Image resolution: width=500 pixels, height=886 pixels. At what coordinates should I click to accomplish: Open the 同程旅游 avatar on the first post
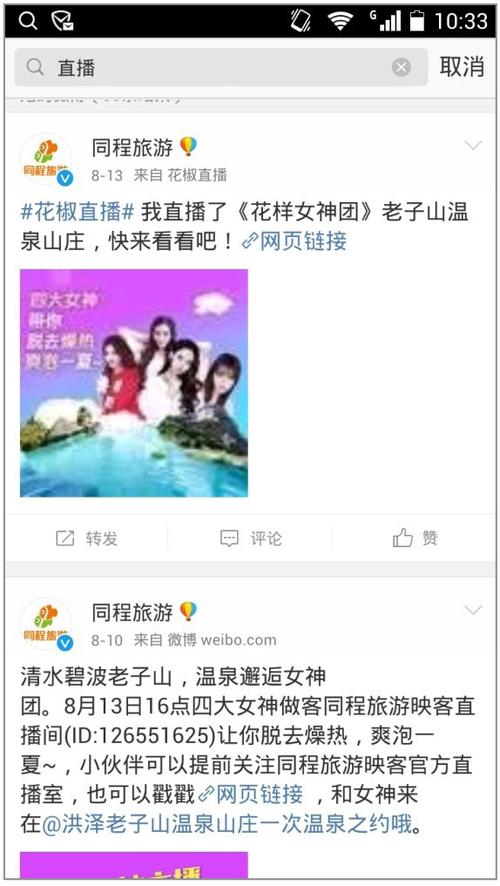point(46,160)
